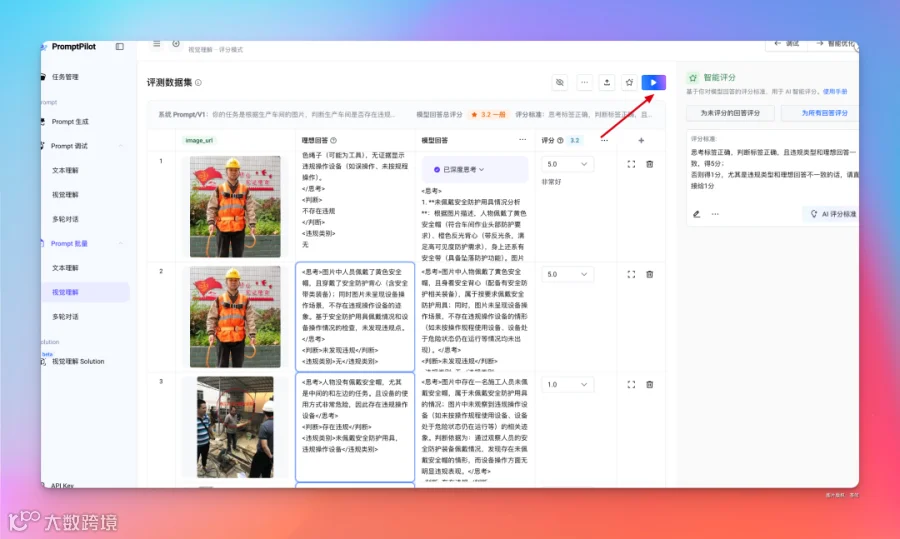Click the upload/export icon in toolbar
The width and height of the screenshot is (900, 539).
[607, 83]
